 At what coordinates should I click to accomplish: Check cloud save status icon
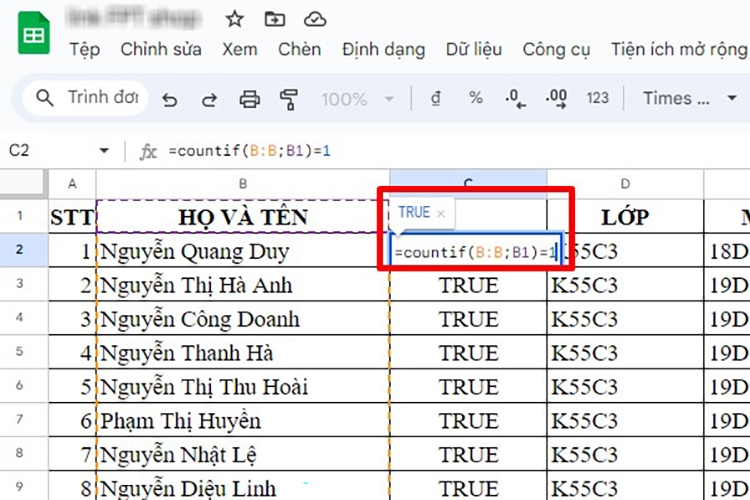(315, 19)
